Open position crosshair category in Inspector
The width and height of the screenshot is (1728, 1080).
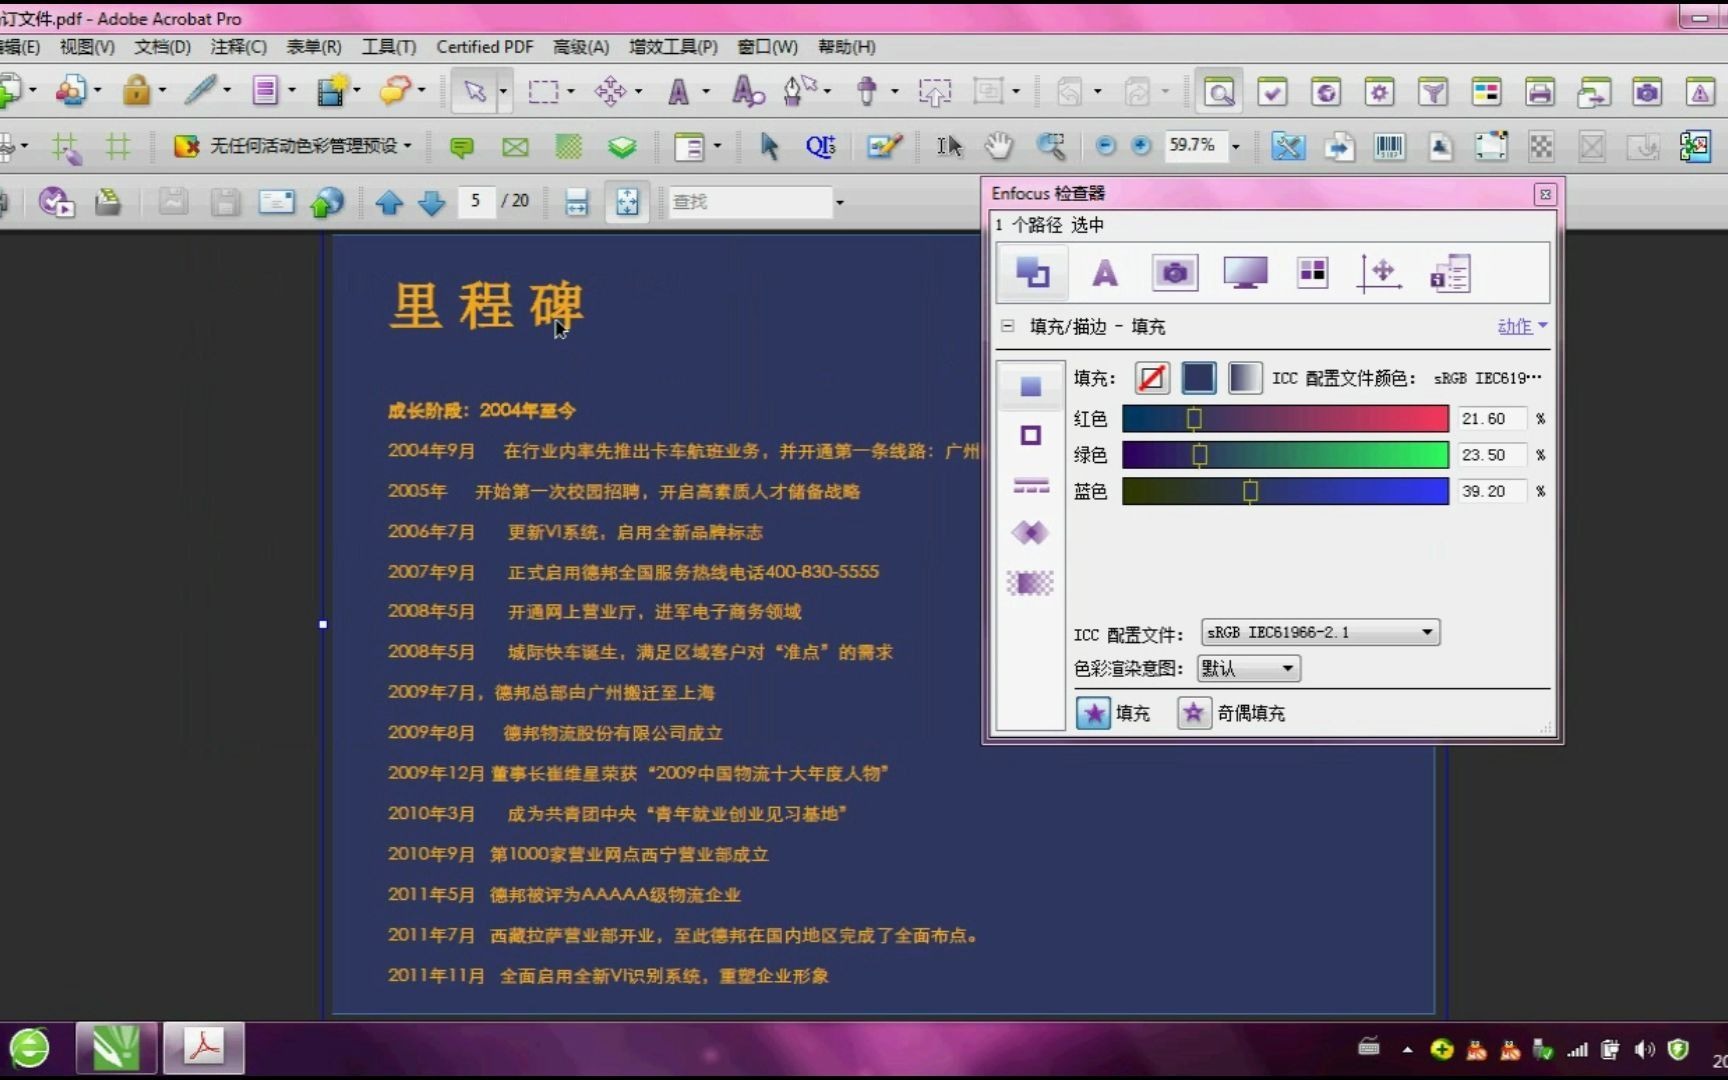tap(1380, 272)
